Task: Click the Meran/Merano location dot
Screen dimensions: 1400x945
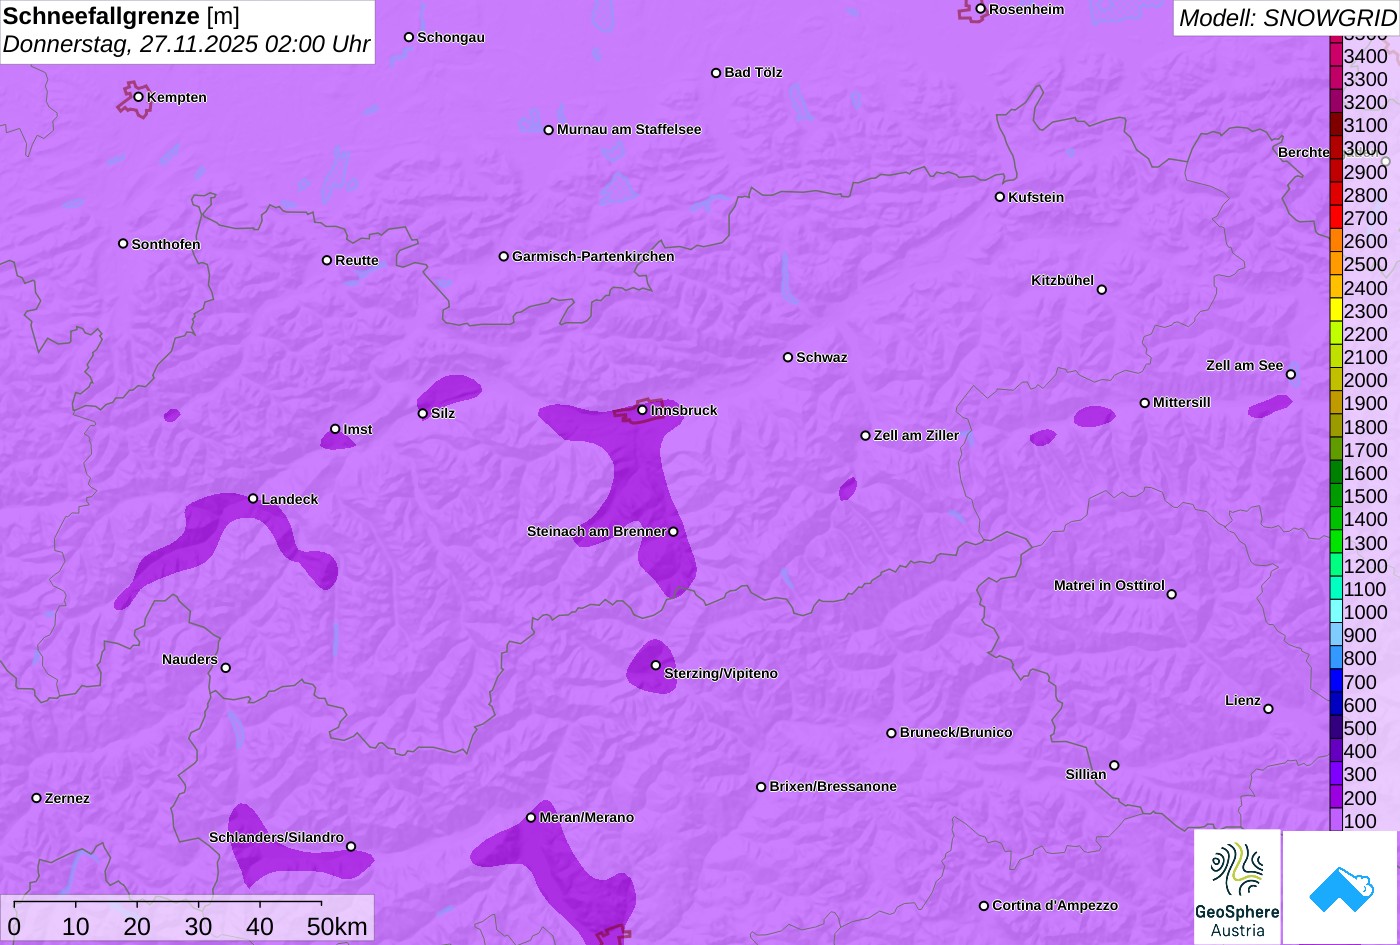Action: coord(531,818)
